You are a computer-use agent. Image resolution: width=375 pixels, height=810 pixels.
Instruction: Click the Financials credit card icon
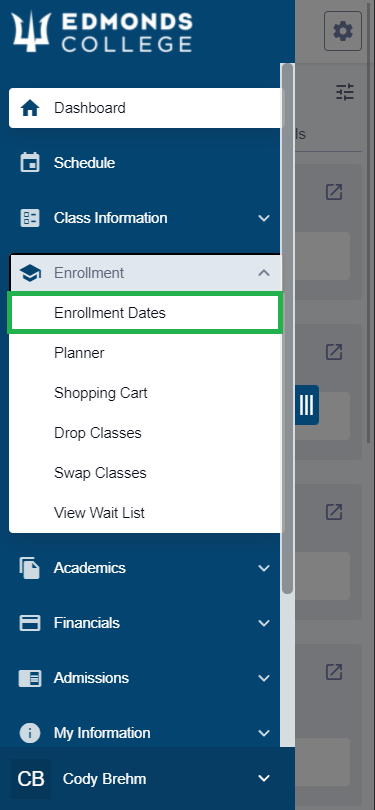(x=29, y=623)
